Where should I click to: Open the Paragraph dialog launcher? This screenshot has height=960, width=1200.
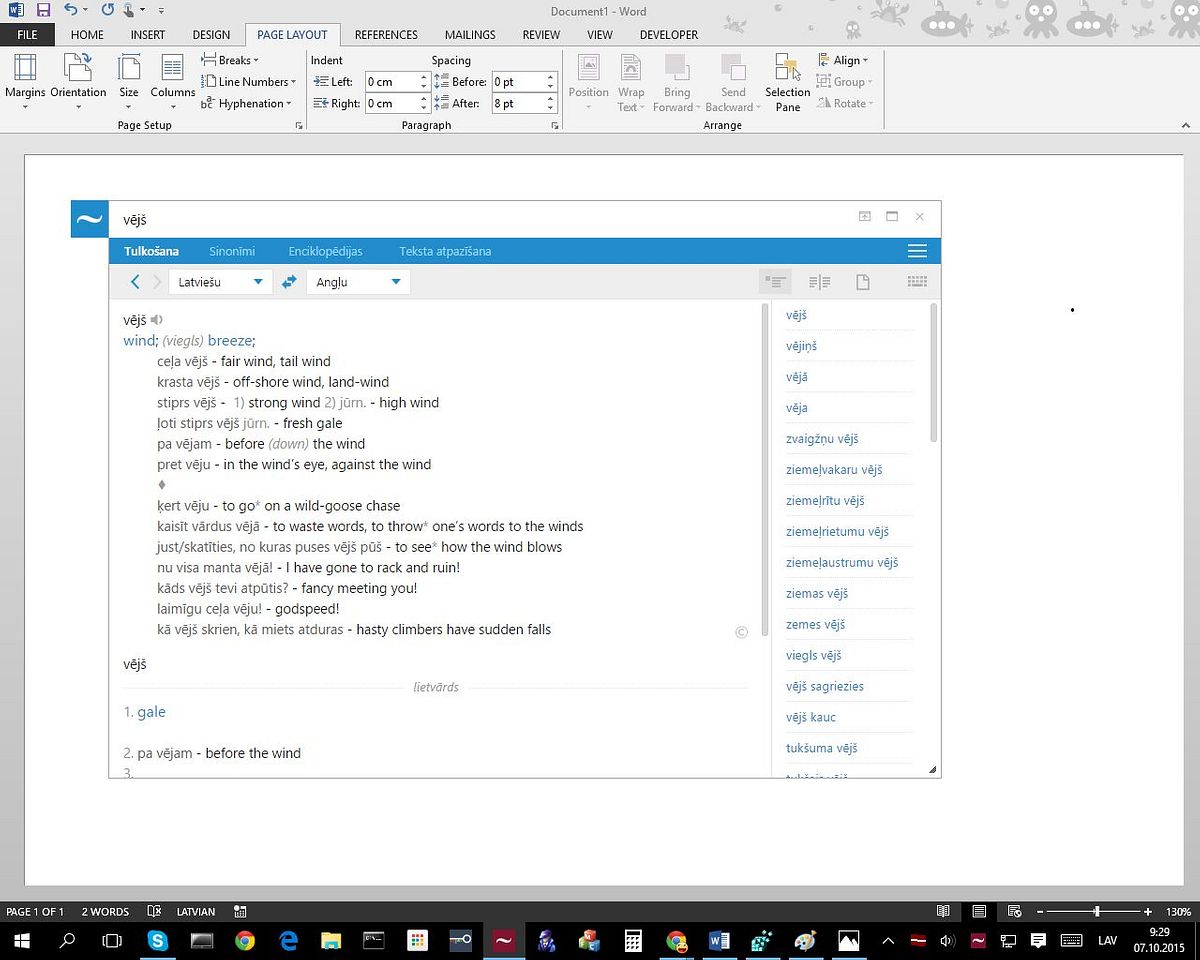(555, 126)
